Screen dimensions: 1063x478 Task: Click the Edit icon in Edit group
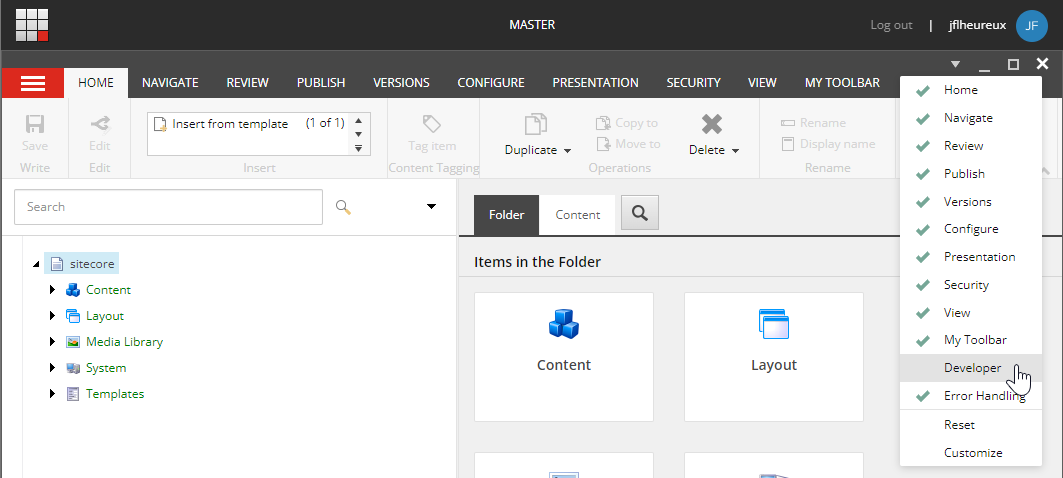[x=100, y=124]
